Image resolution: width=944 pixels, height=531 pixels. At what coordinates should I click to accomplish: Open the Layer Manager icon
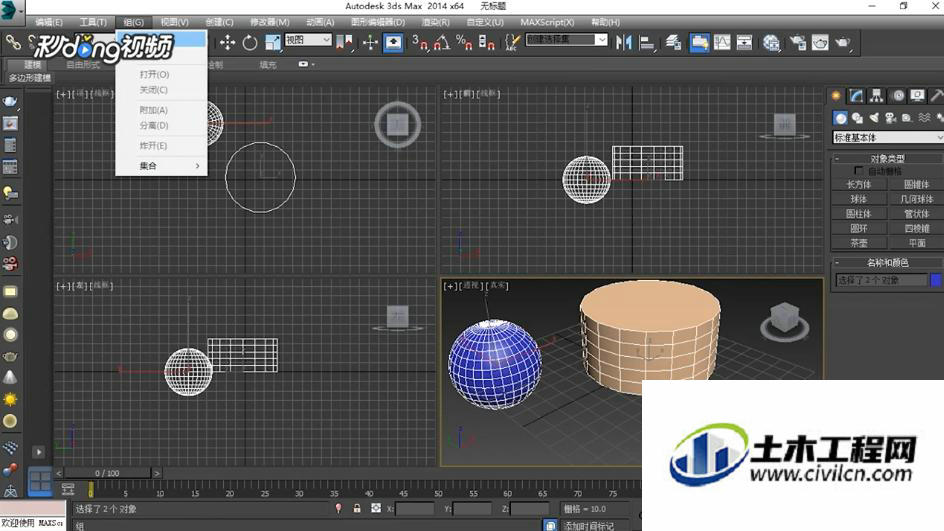(672, 42)
